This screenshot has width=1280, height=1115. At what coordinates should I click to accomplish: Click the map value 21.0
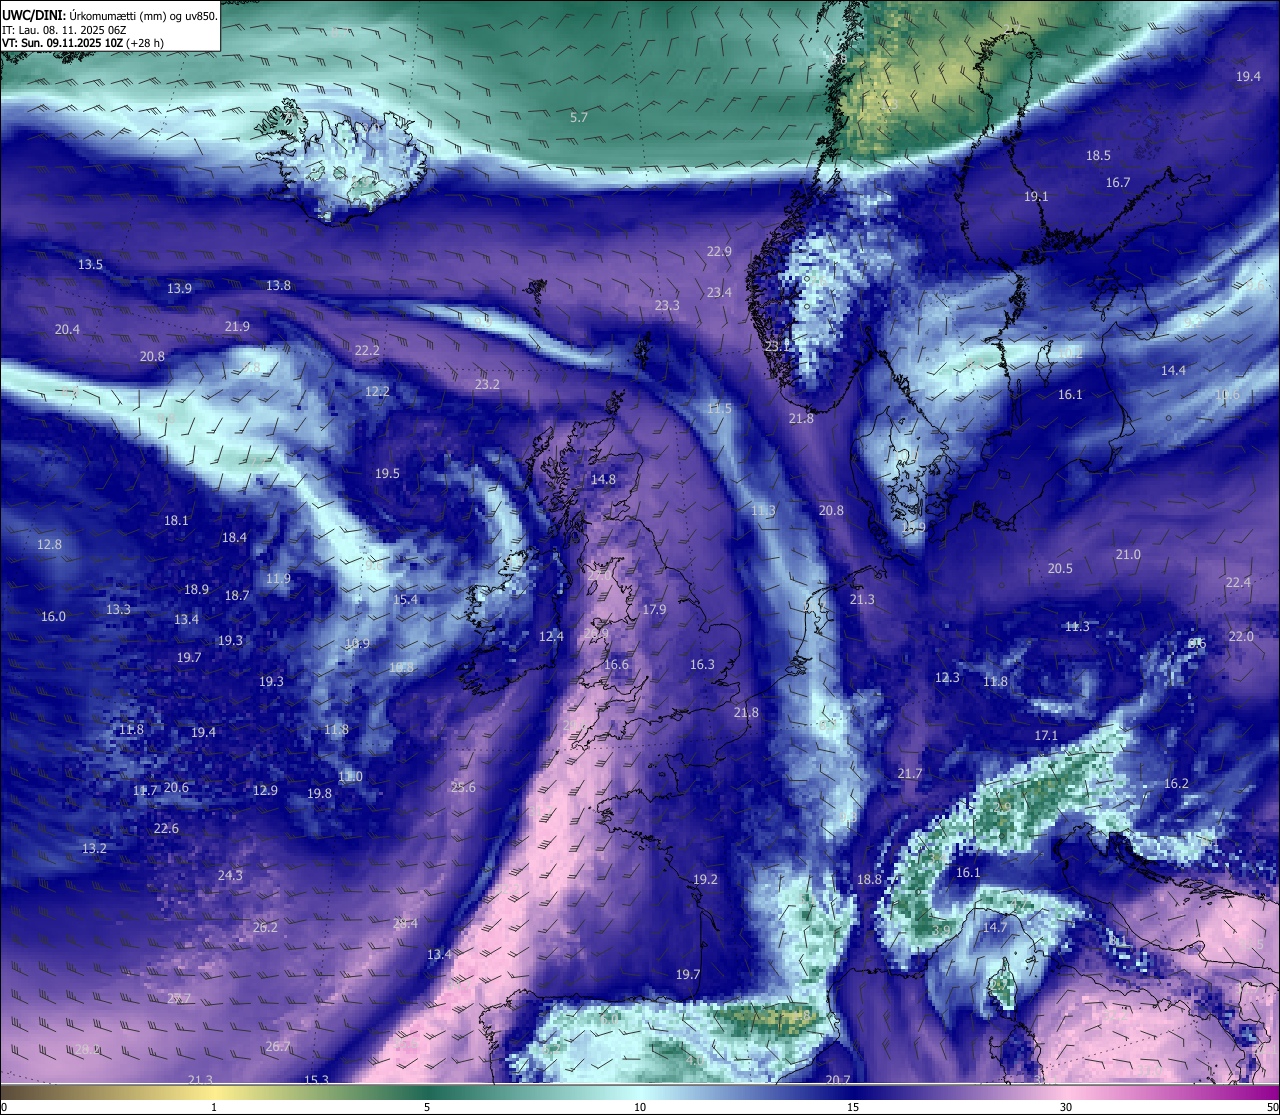1128,555
